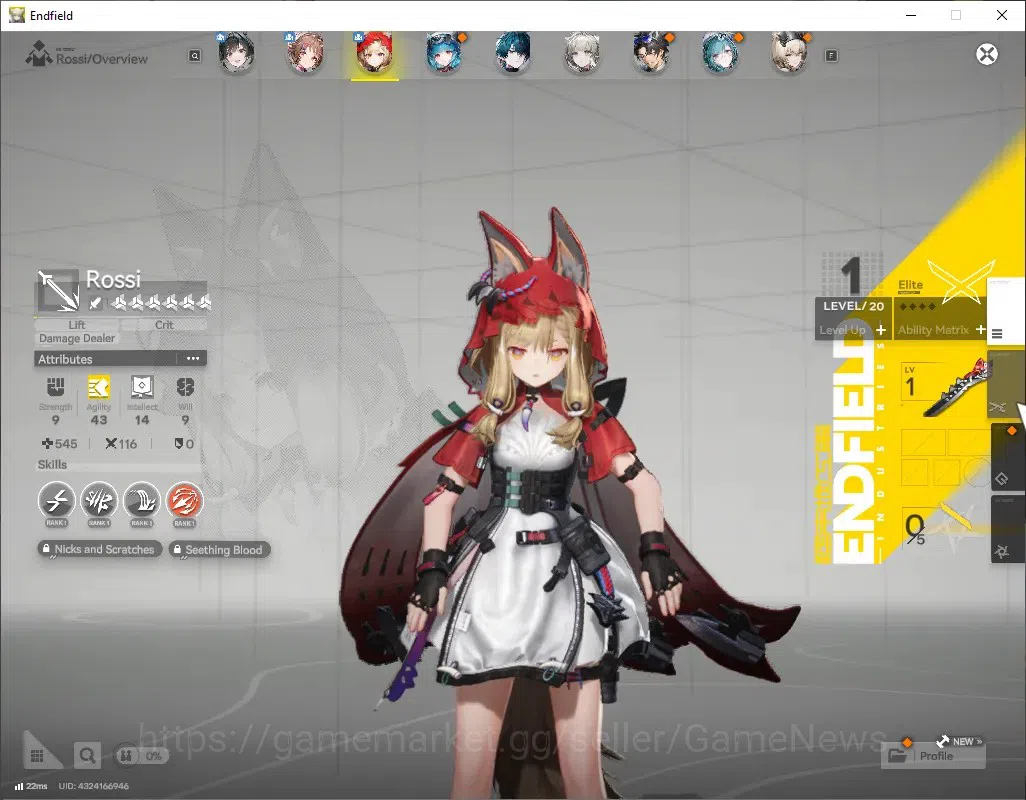Select the dark teal-haired character portrait
This screenshot has height=800, width=1026.
(x=513, y=53)
